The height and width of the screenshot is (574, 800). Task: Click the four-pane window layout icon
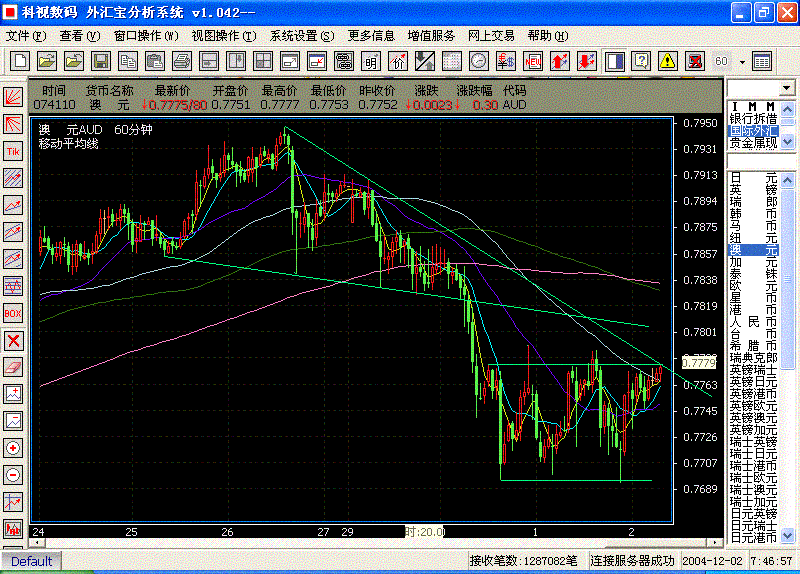[x=263, y=61]
